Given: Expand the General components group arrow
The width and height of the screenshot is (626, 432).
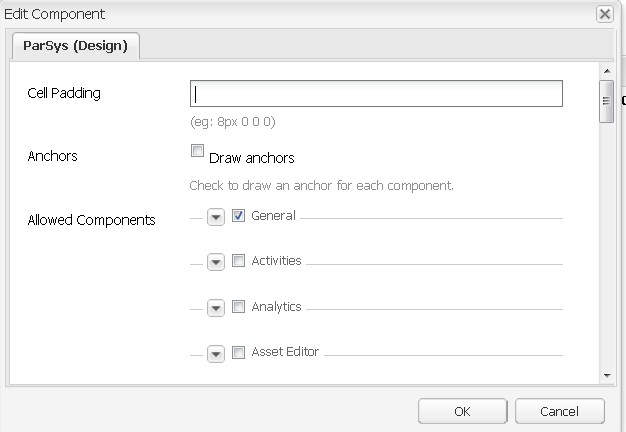Looking at the screenshot, I should [215, 217].
